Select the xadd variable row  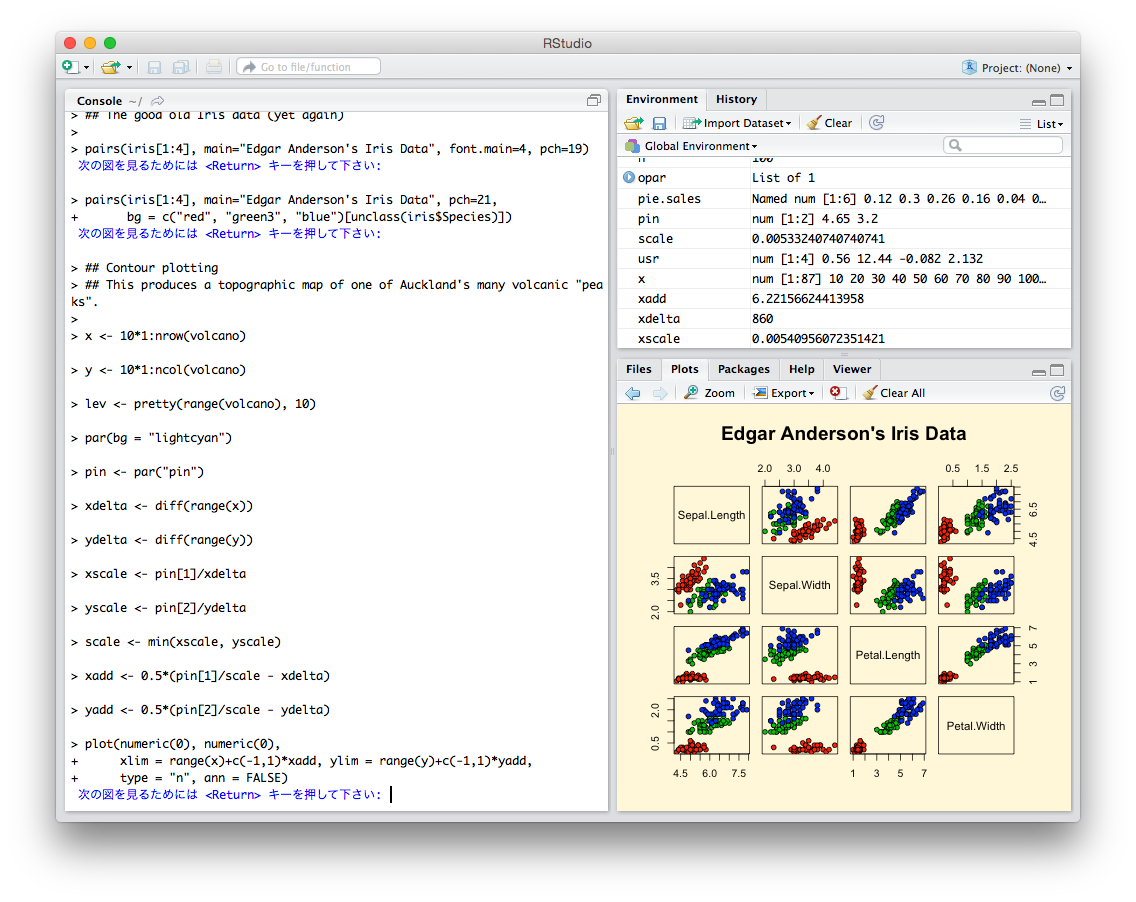tap(844, 298)
